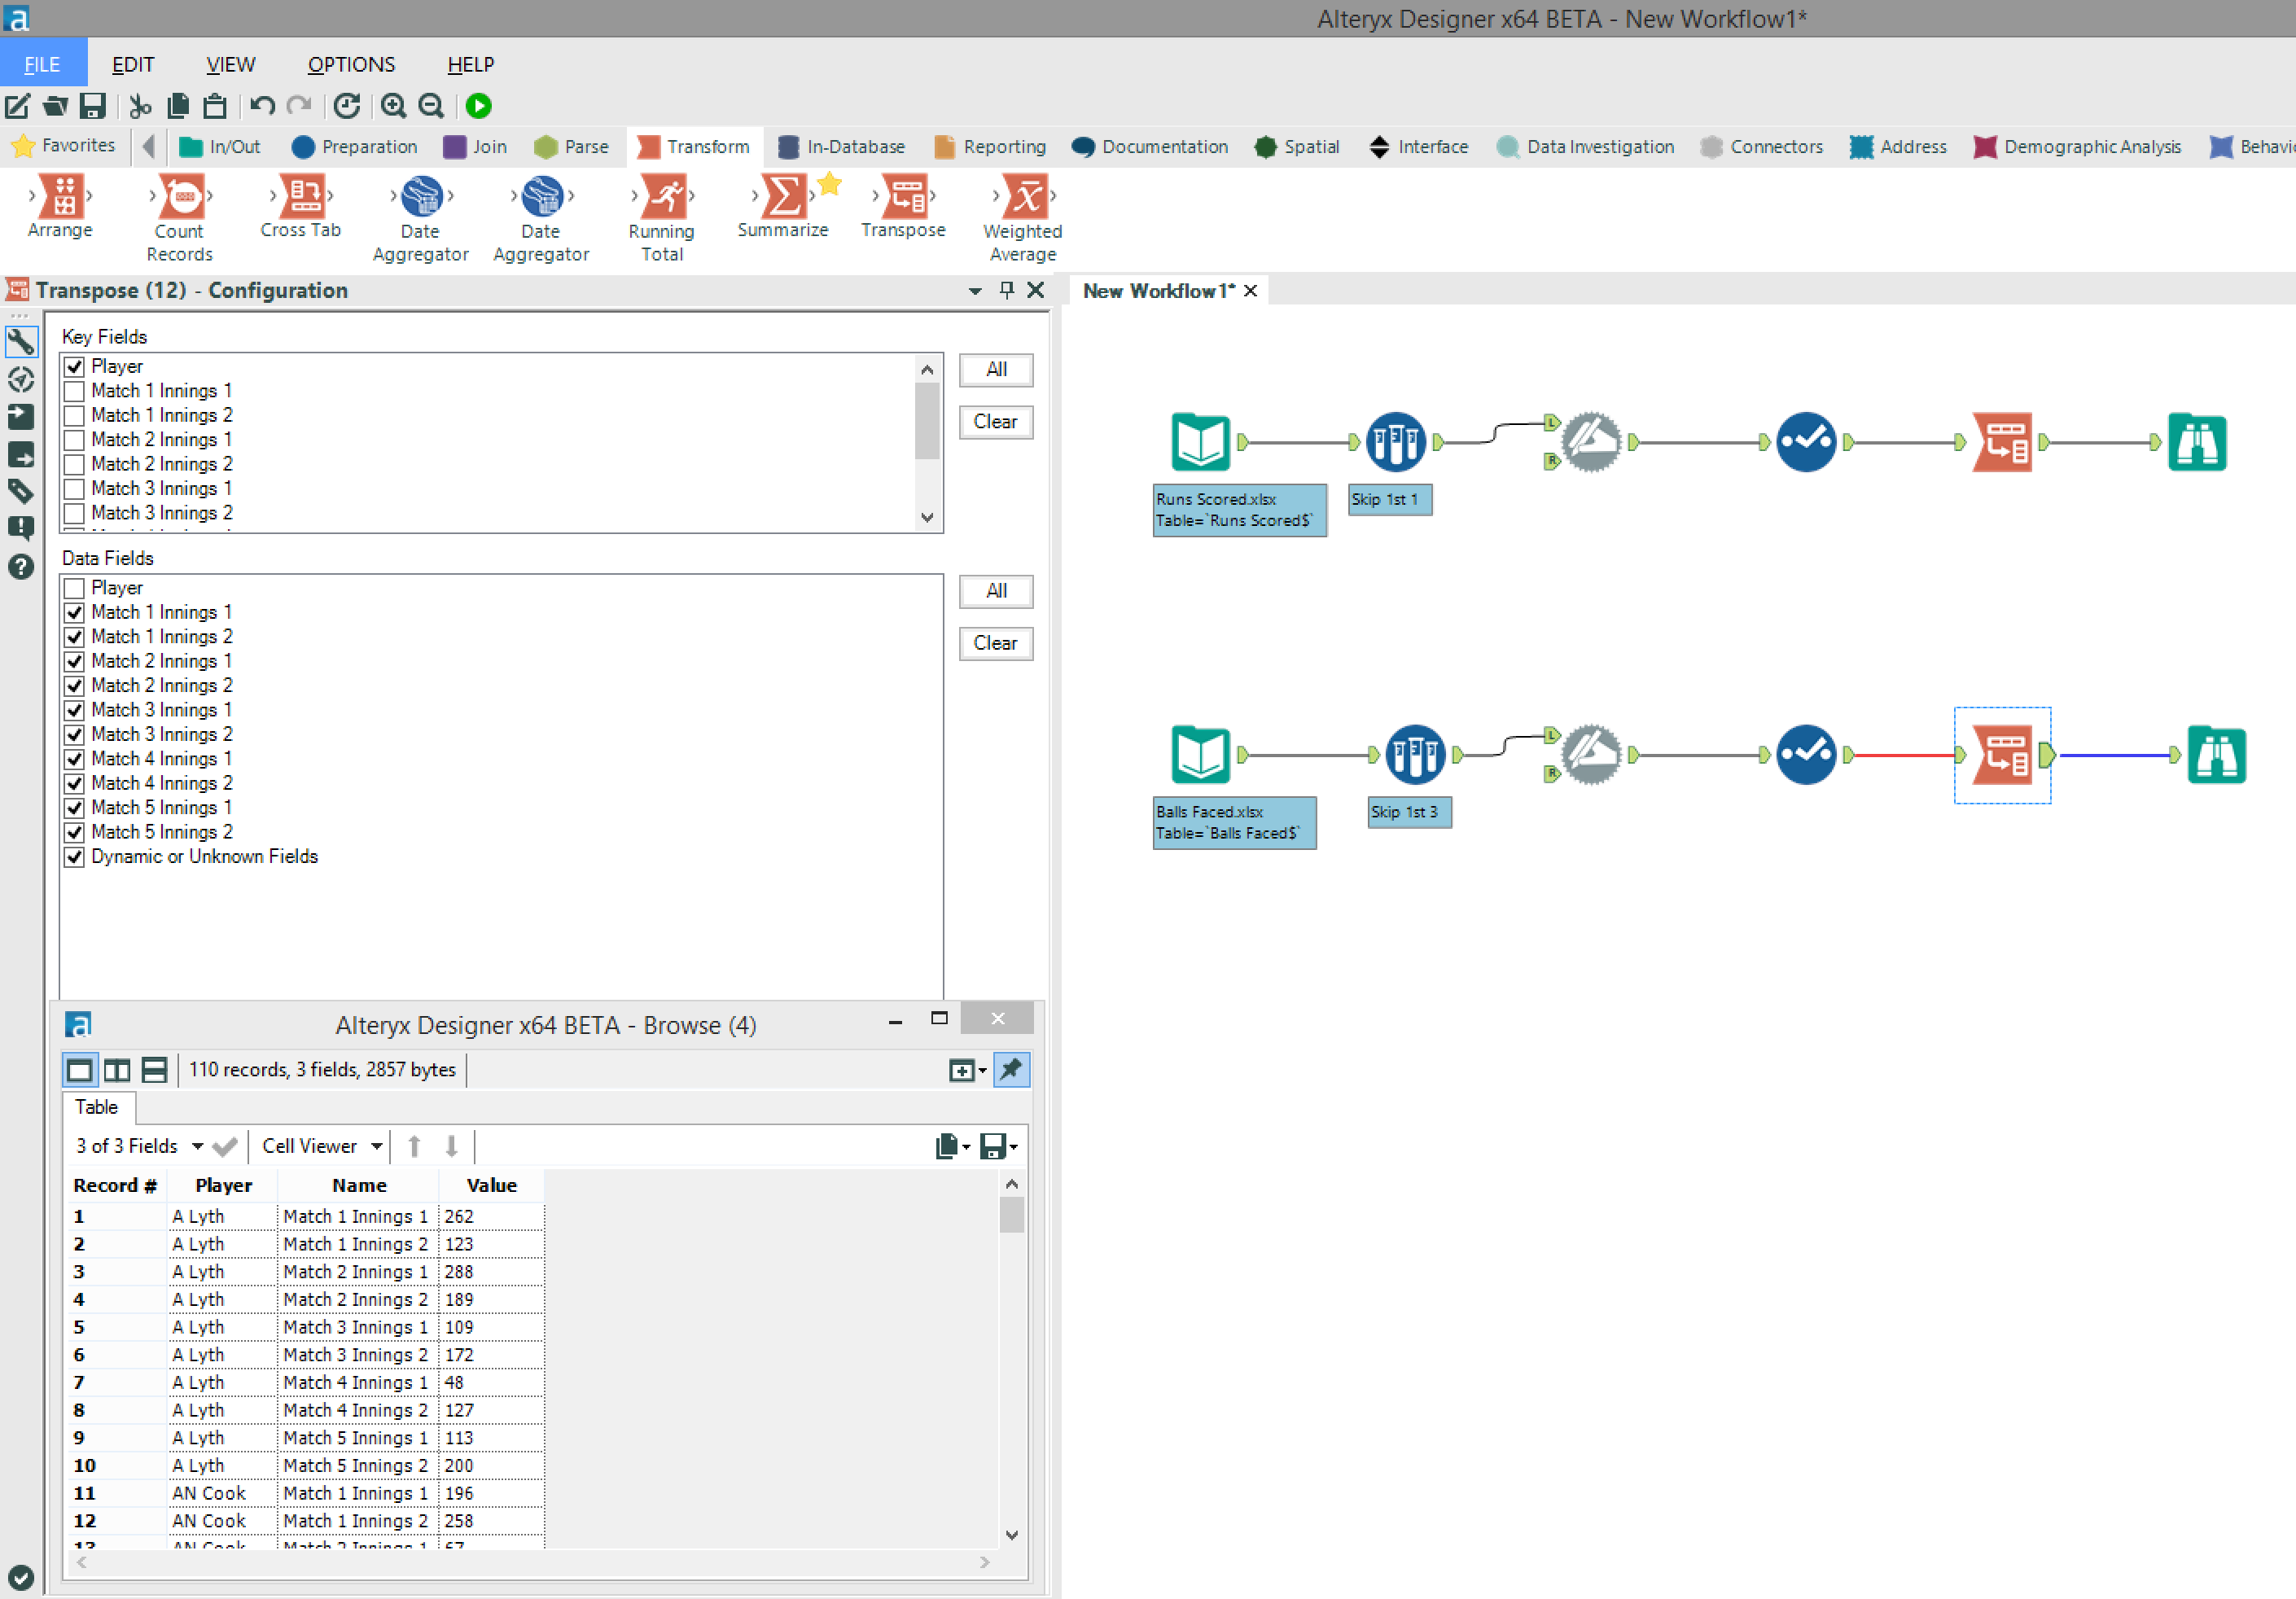2296x1599 pixels.
Task: Check Match 1 Innings 1 in Key Fields
Action: (74, 391)
